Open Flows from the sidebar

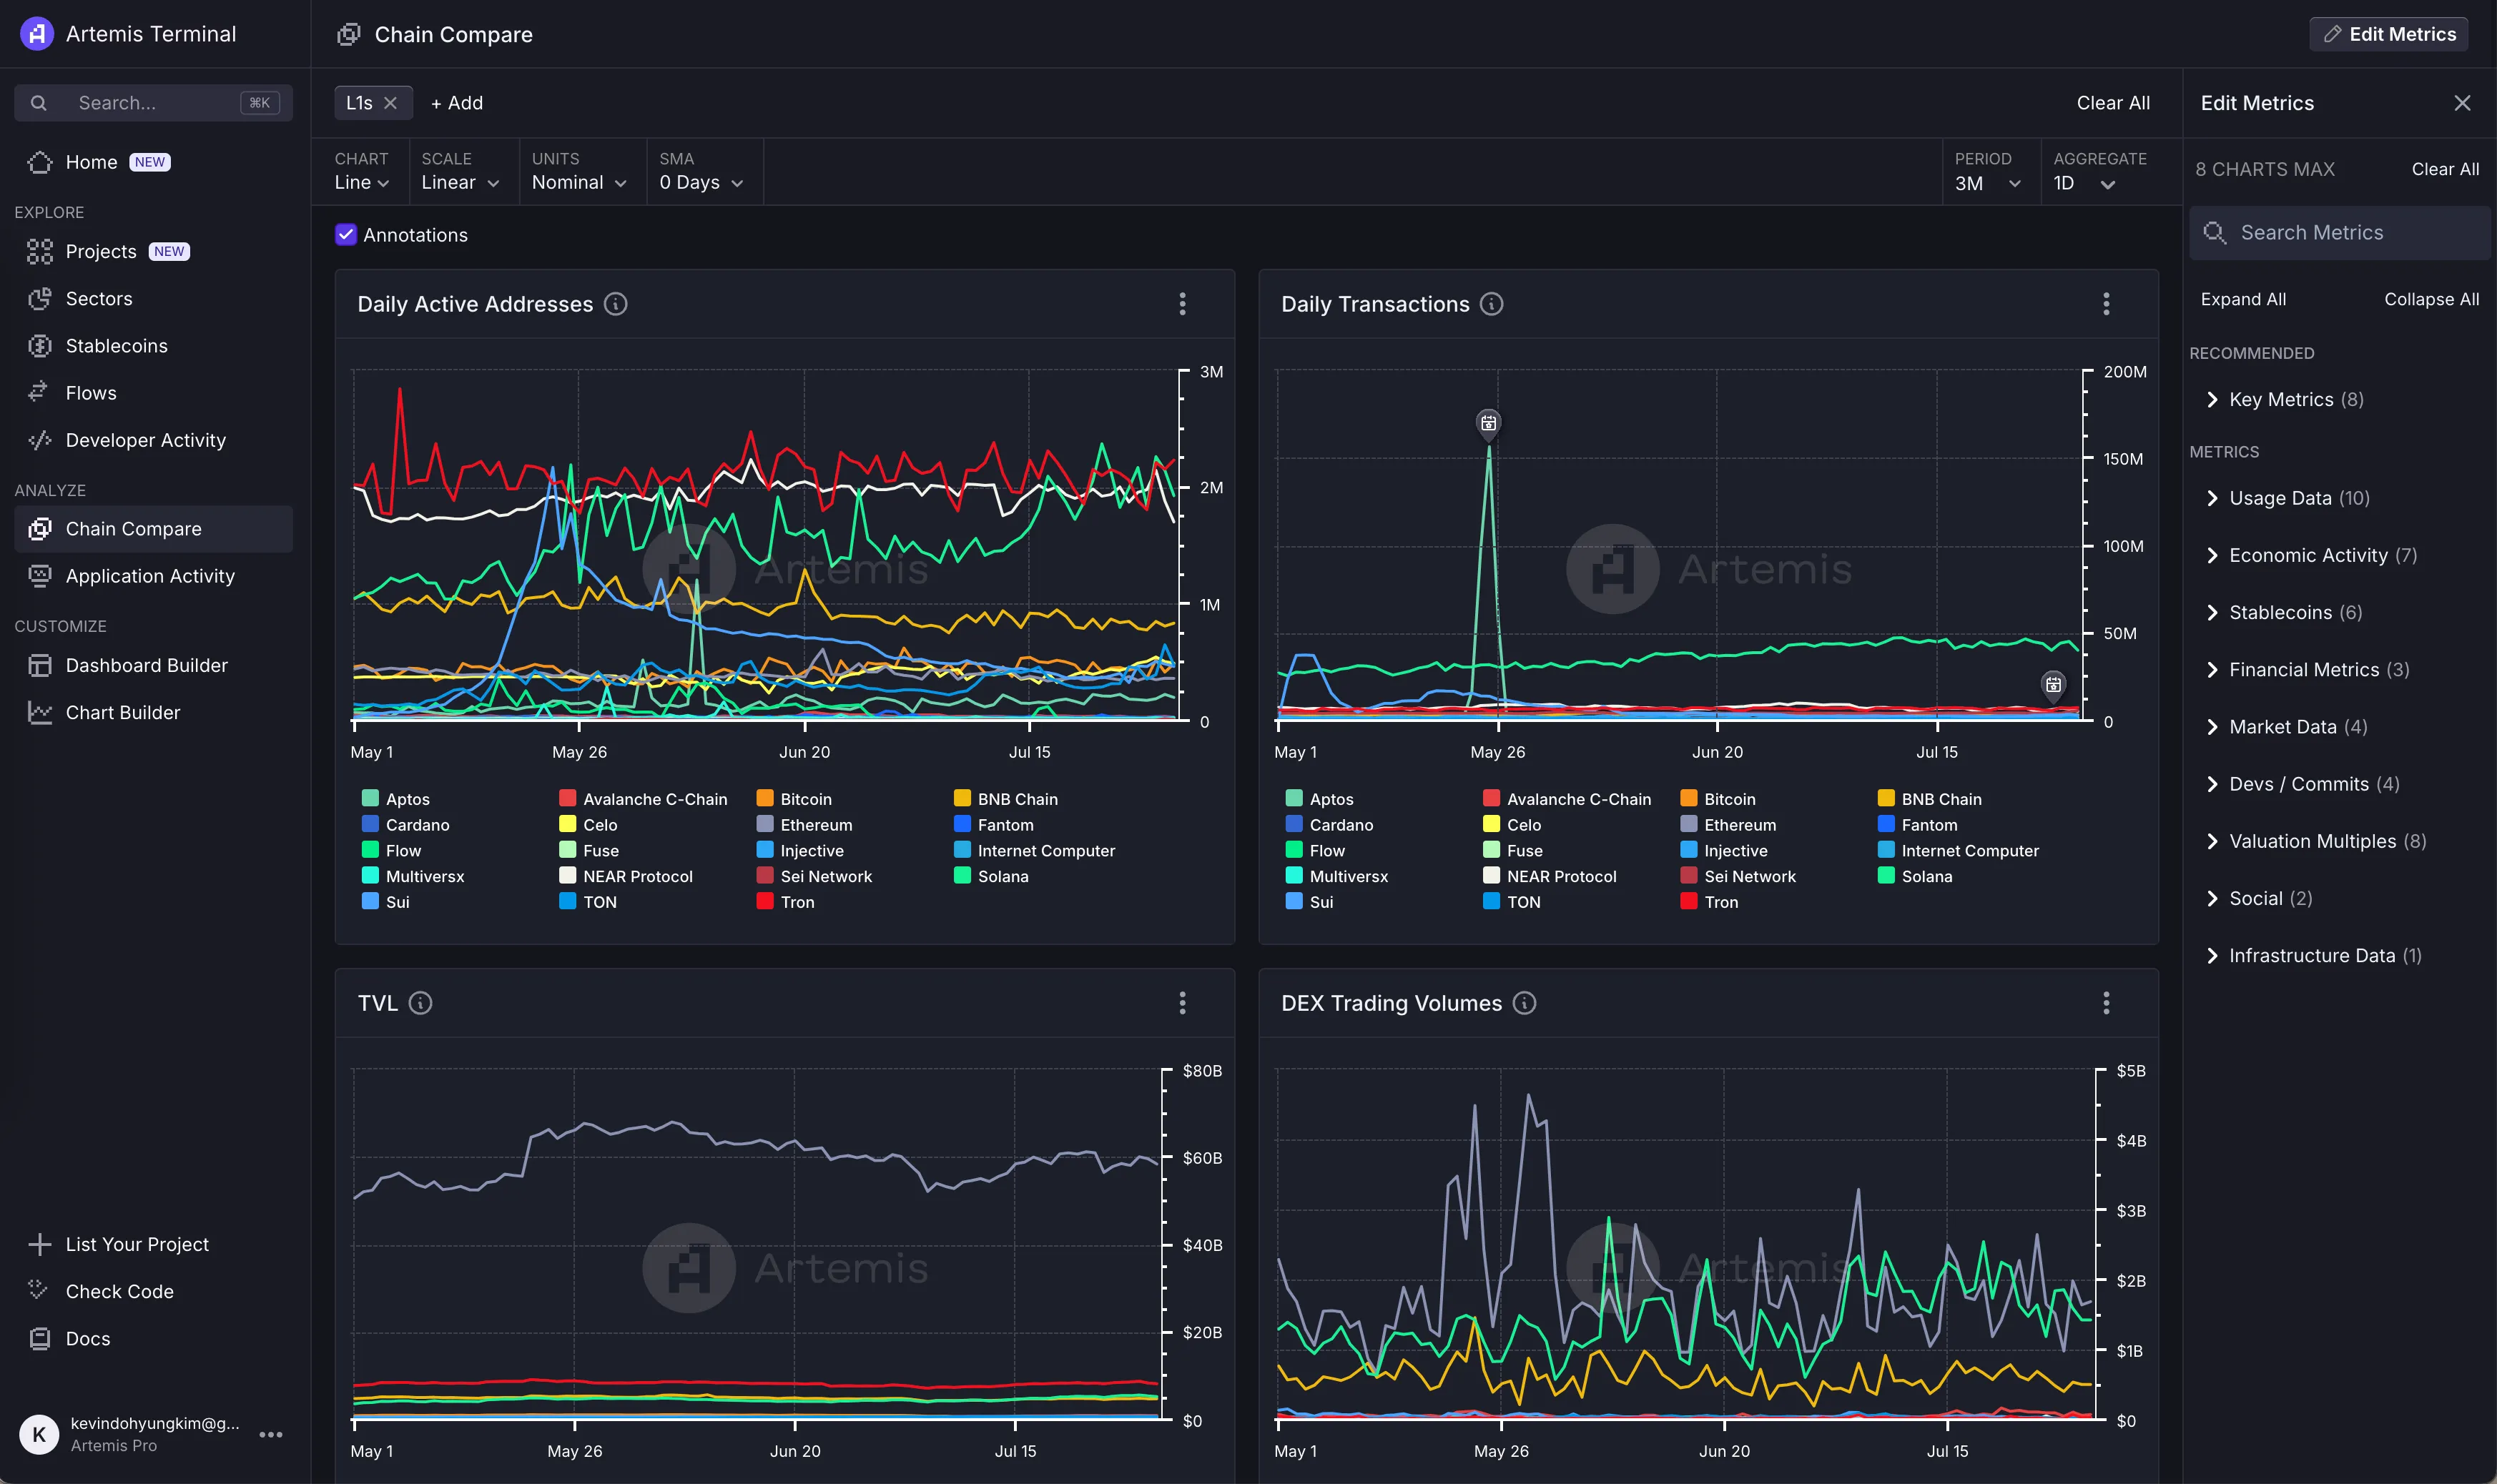pos(153,393)
